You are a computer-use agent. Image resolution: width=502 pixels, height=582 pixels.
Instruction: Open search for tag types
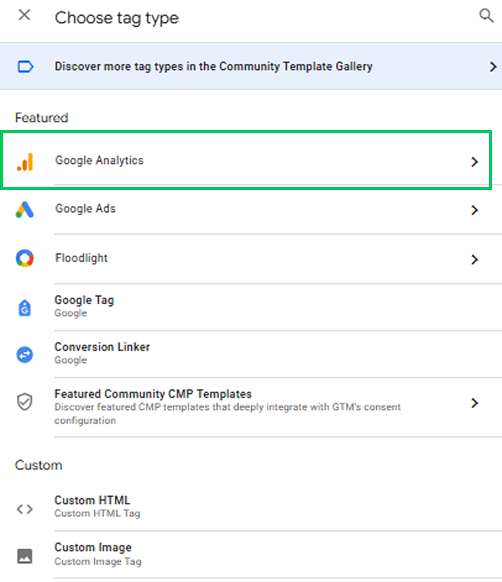(486, 16)
